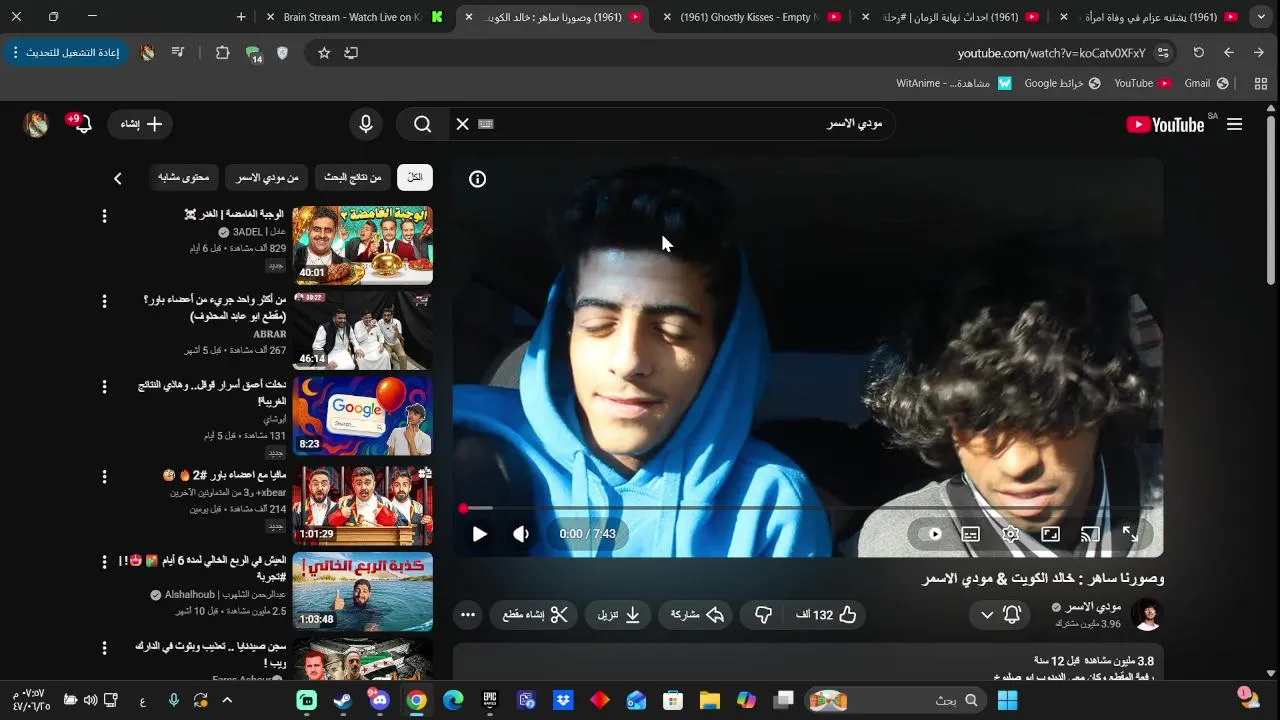1280x720 pixels.
Task: Cast the video with the Cast icon
Action: (x=1091, y=534)
